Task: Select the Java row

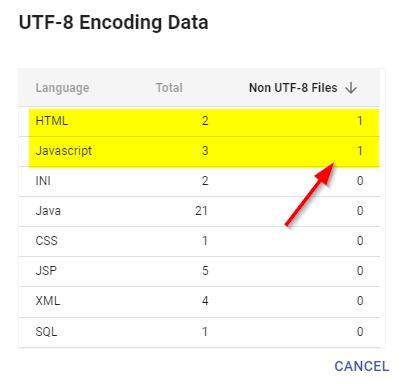Action: pos(199,211)
